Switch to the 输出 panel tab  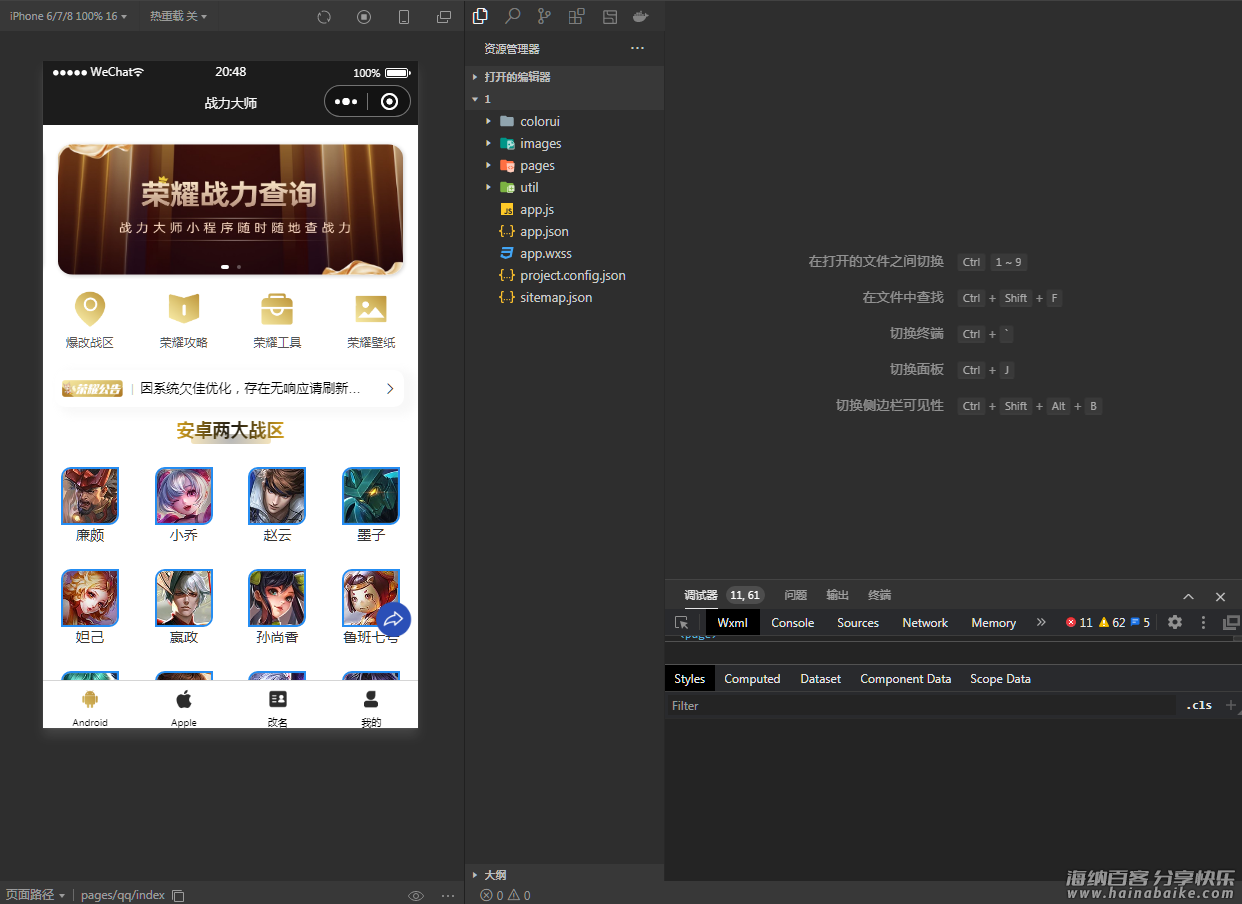pyautogui.click(x=837, y=595)
